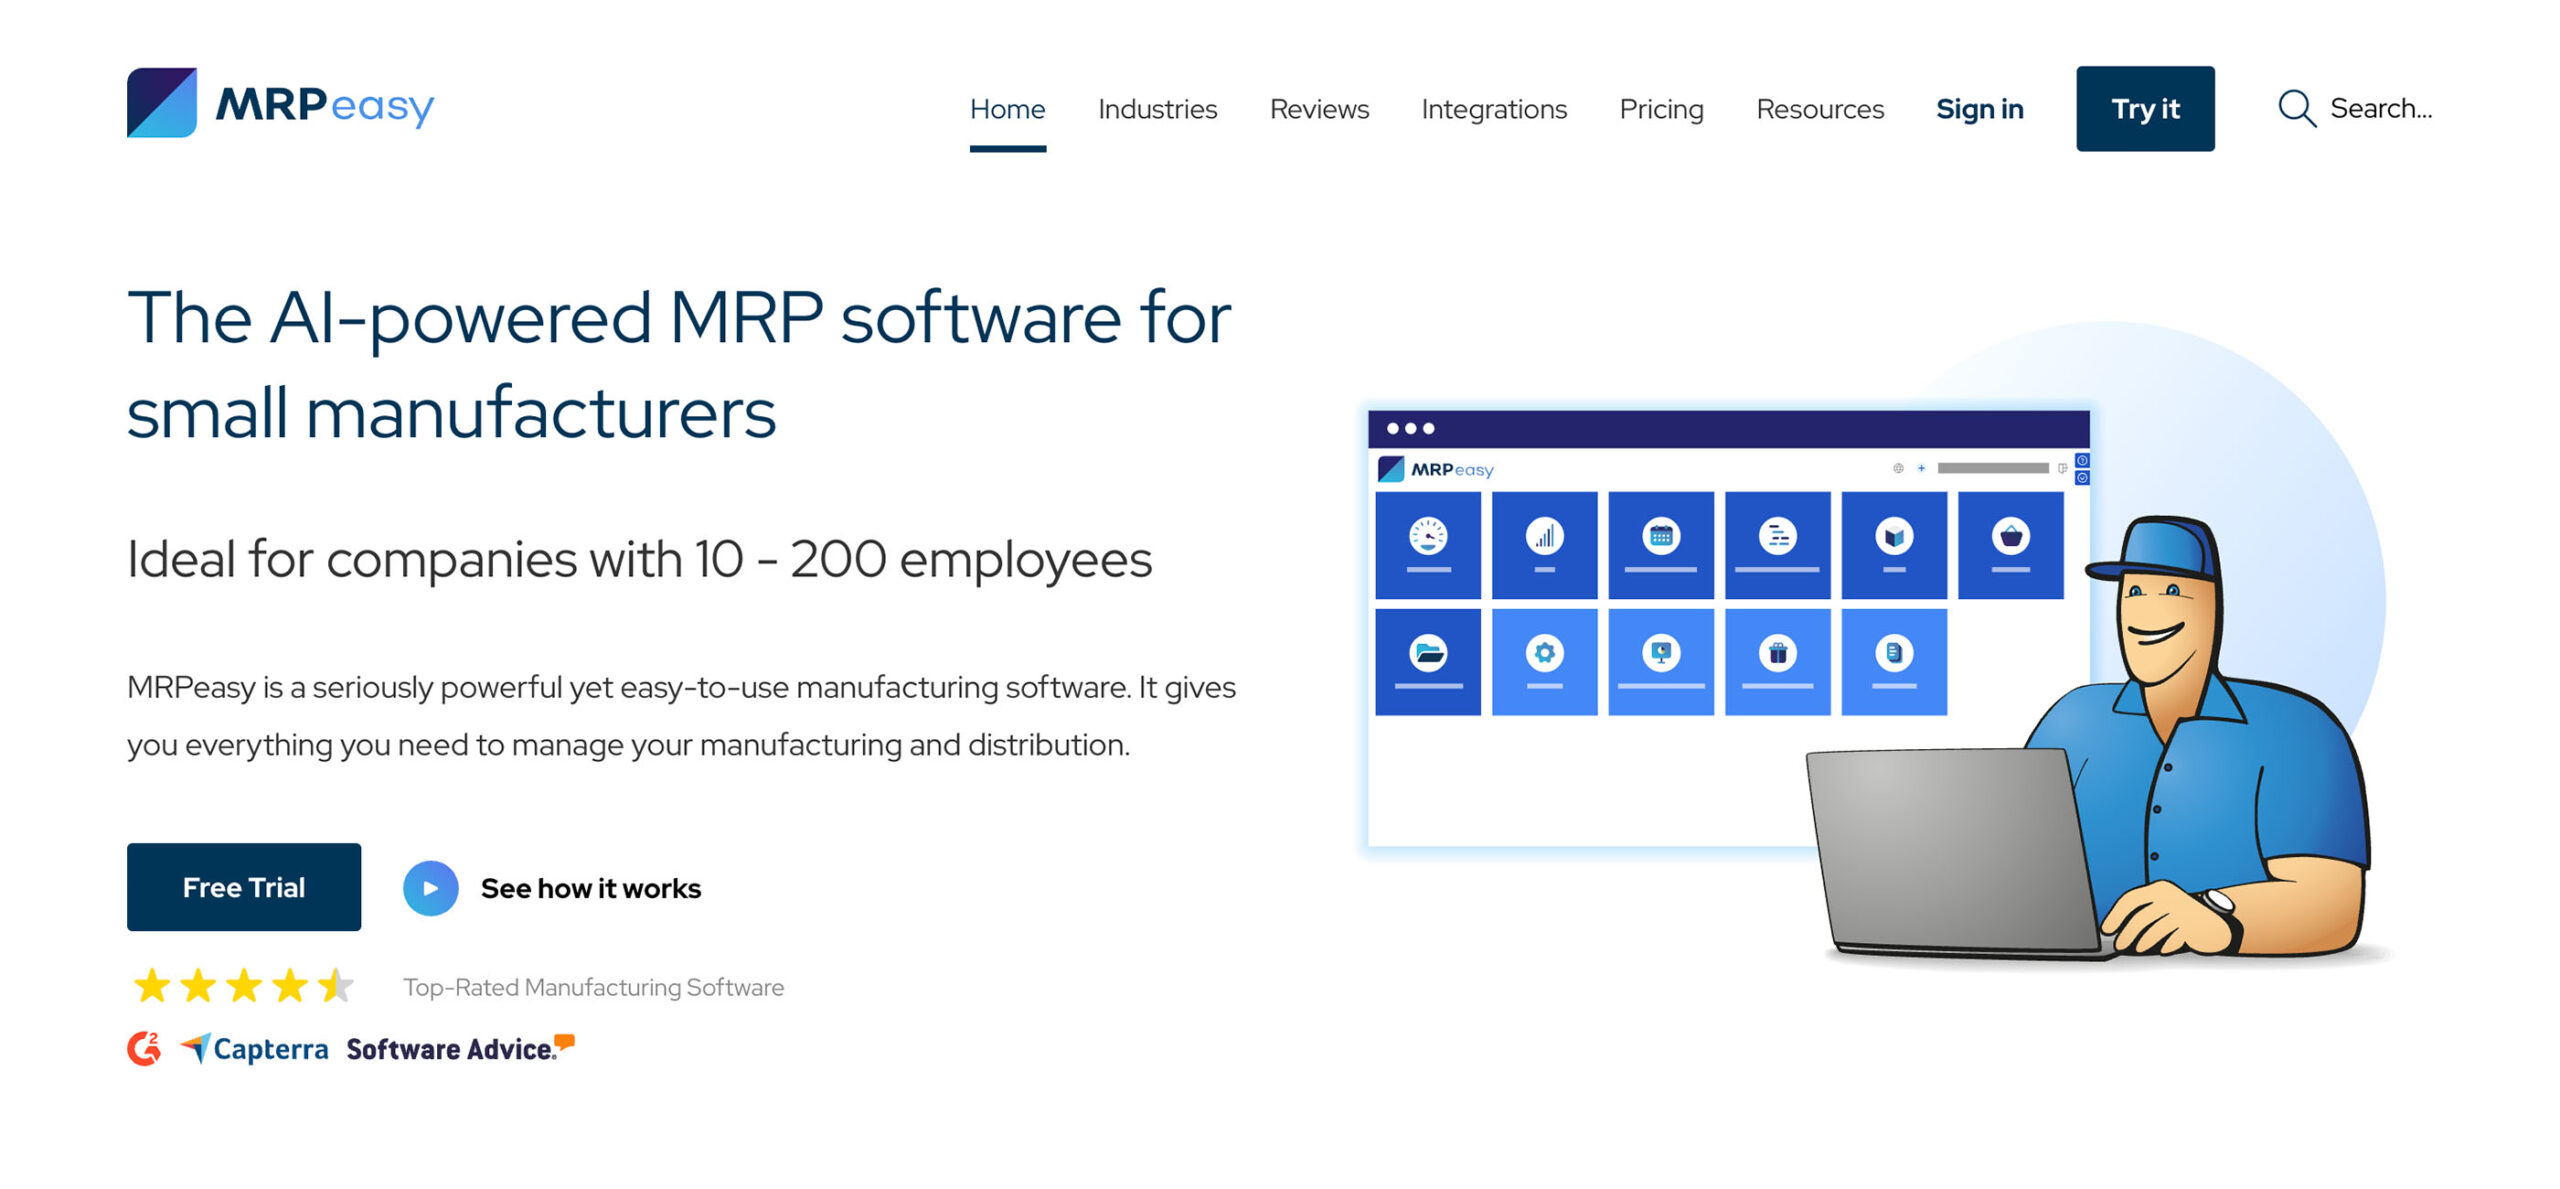2560x1189 pixels.
Task: Open the Home menu item
Action: 1007,109
